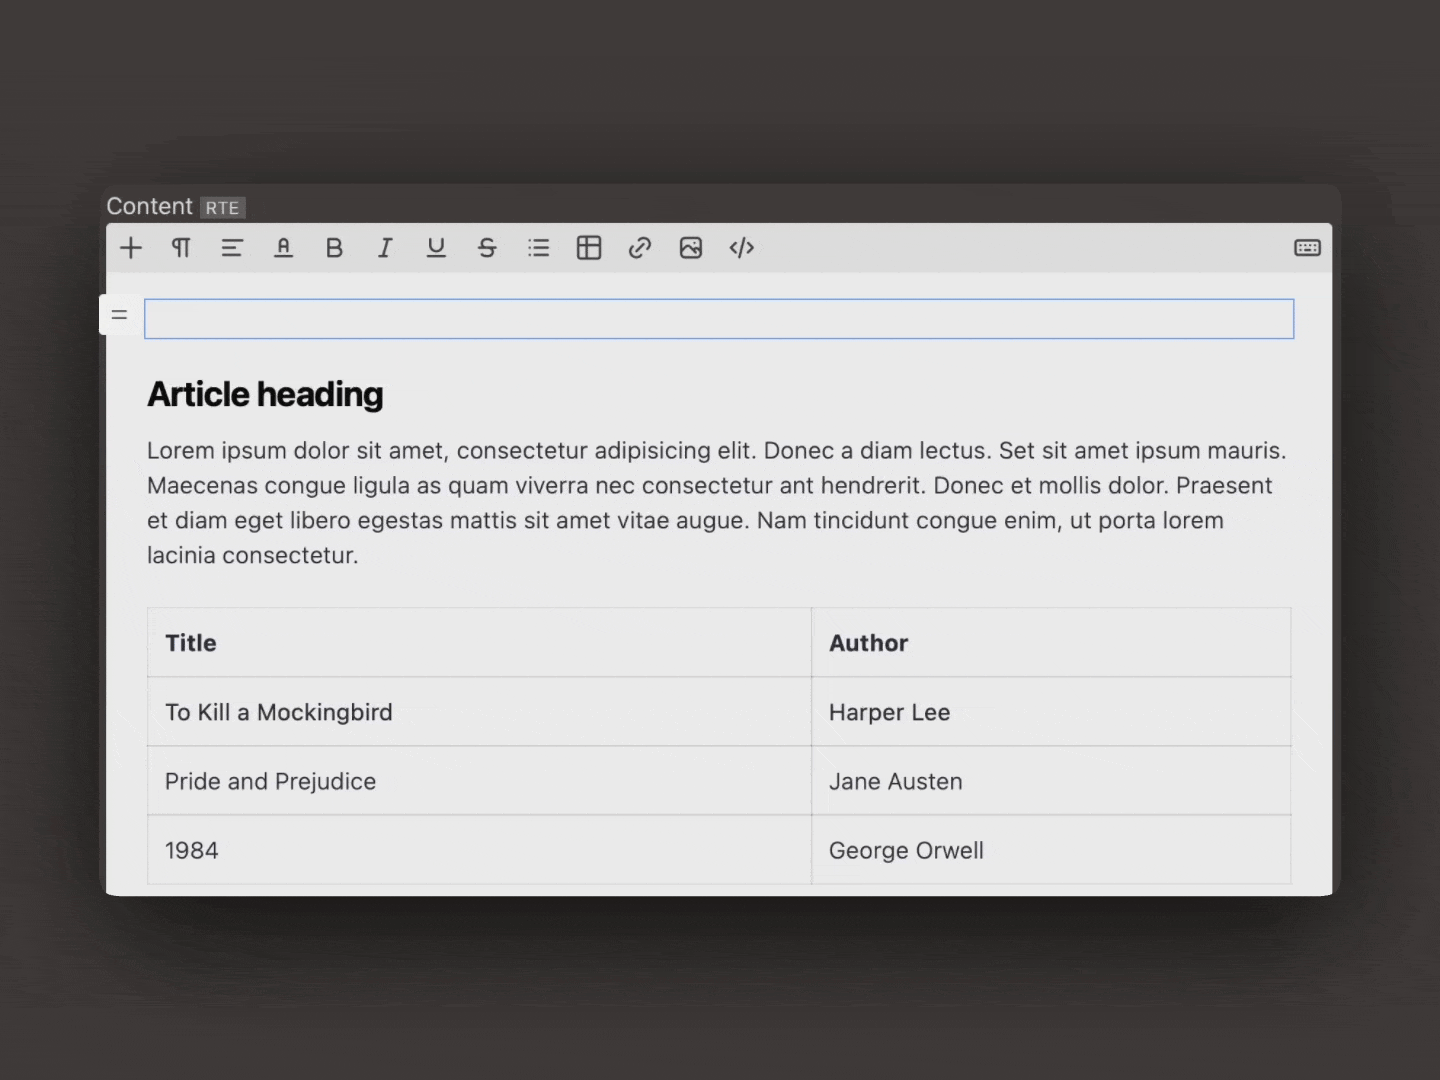Insert a table using the toolbar icon
The image size is (1440, 1080).
pos(589,248)
